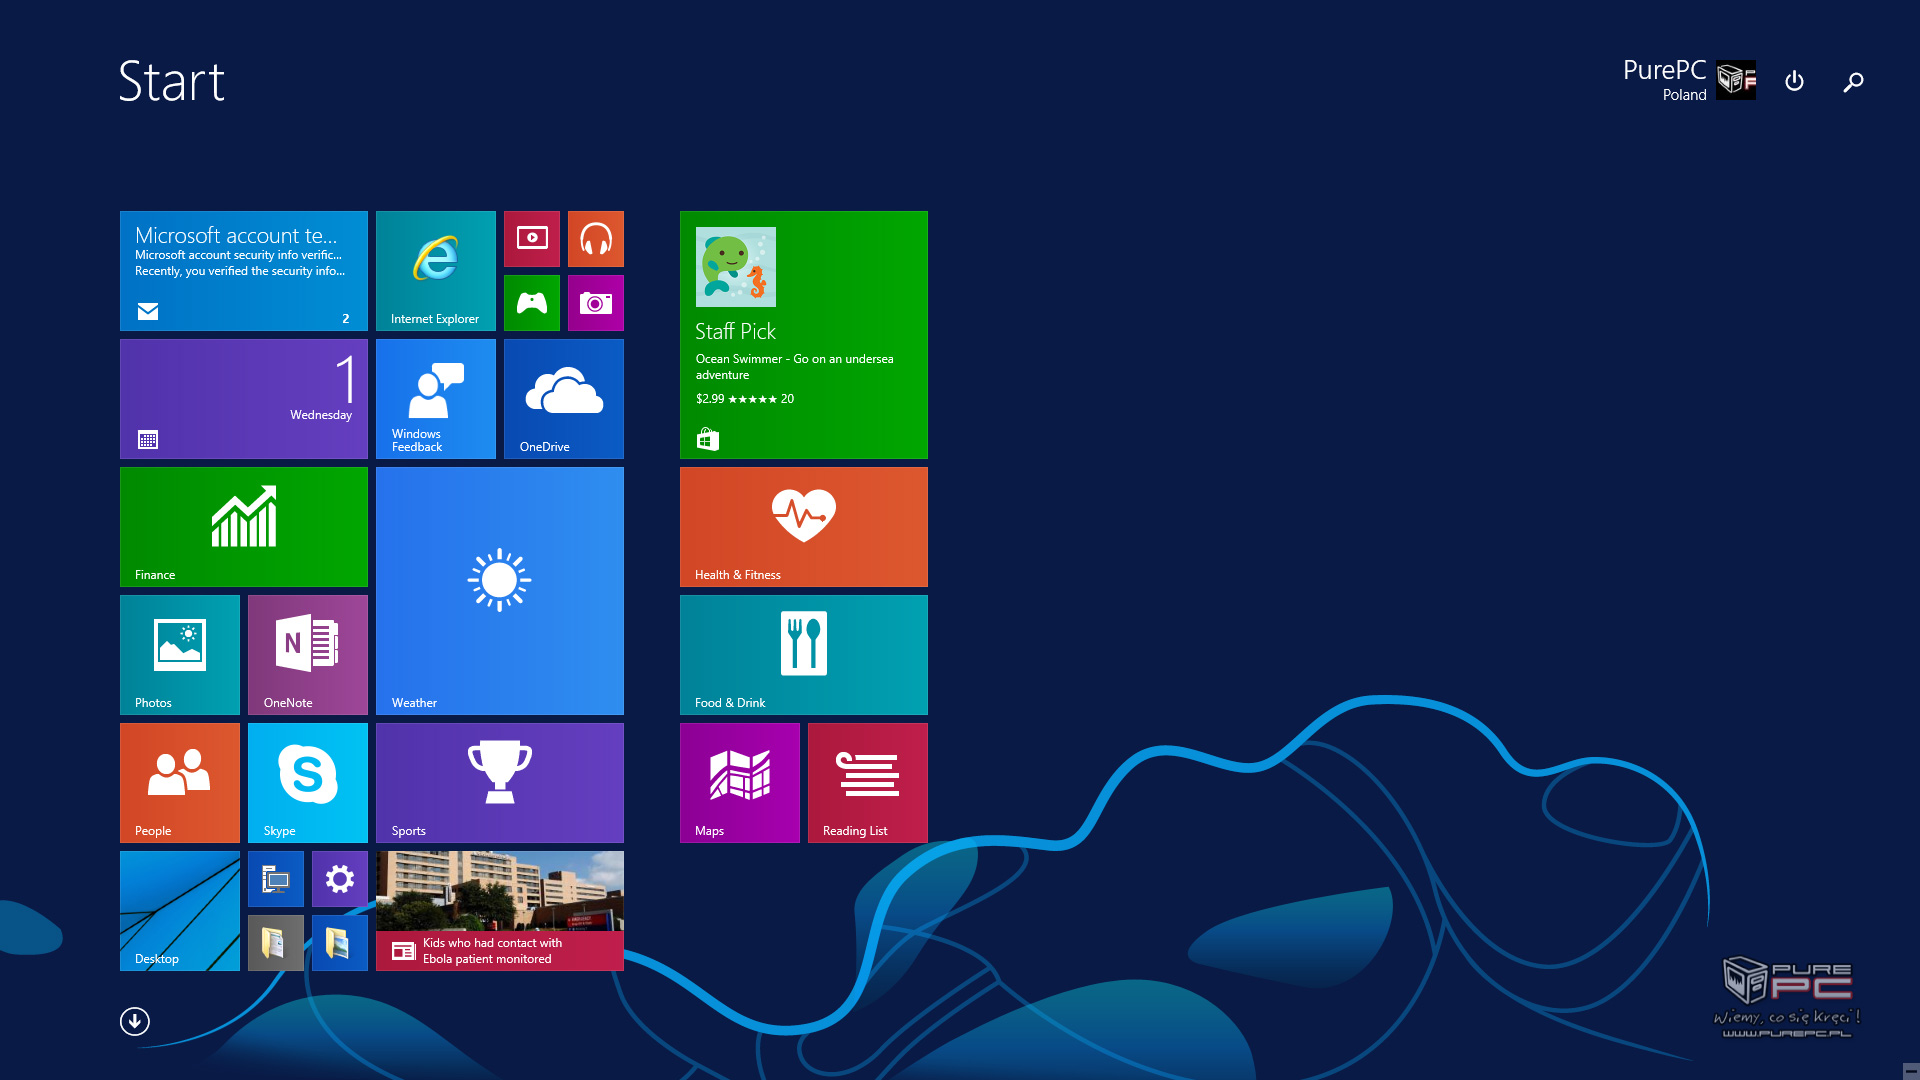This screenshot has width=1920, height=1080.
Task: Open the Music headphones tile
Action: pos(596,239)
